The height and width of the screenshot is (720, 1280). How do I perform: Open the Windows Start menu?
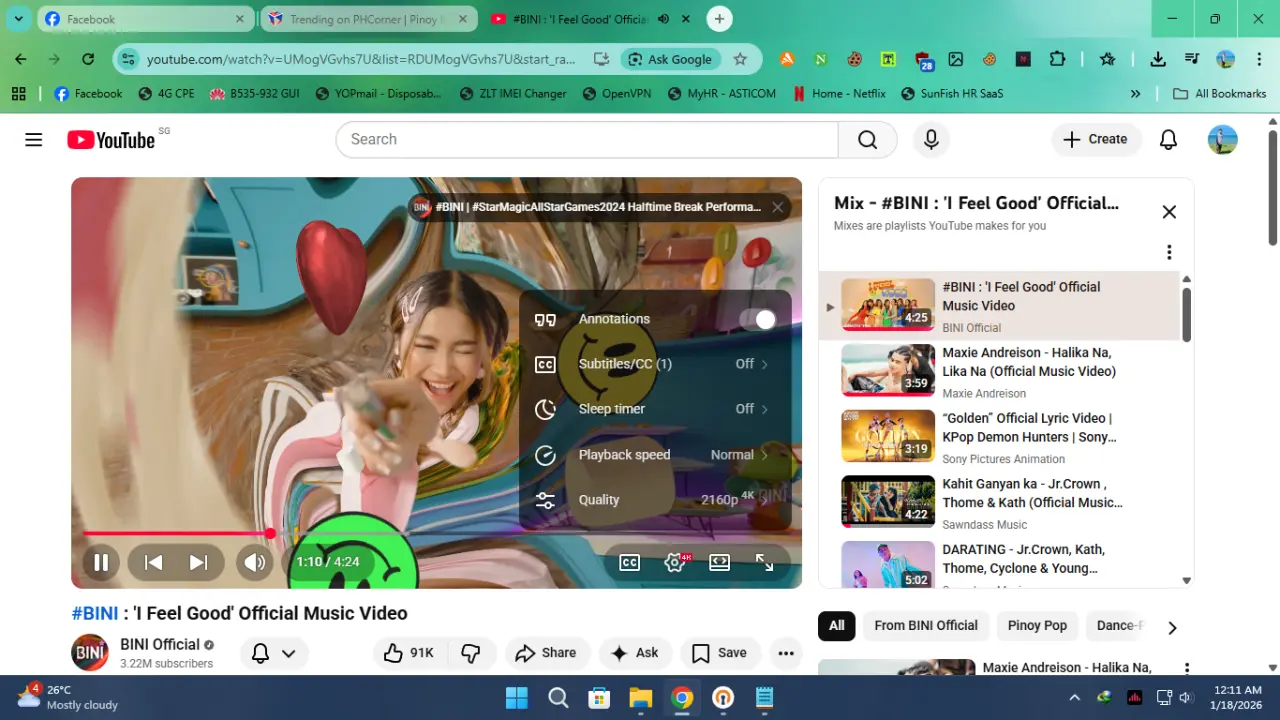[x=517, y=698]
